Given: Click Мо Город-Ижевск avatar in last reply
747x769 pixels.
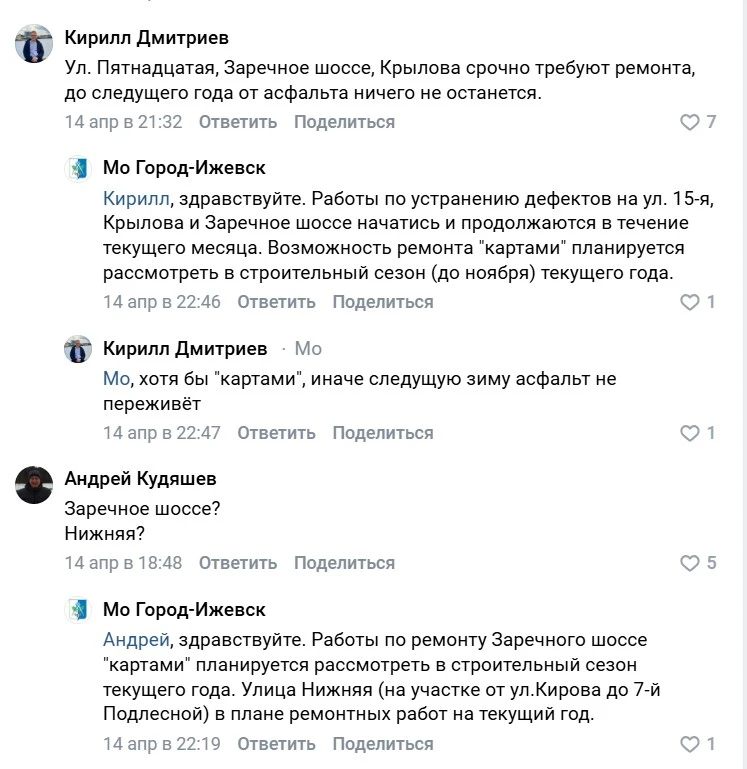Looking at the screenshot, I should [78, 610].
